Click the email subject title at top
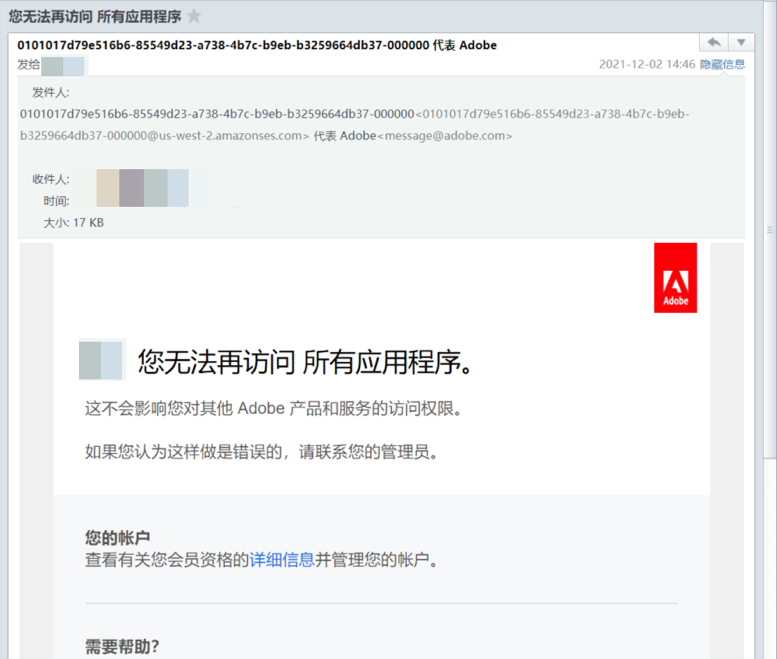This screenshot has width=777, height=659. 95,16
